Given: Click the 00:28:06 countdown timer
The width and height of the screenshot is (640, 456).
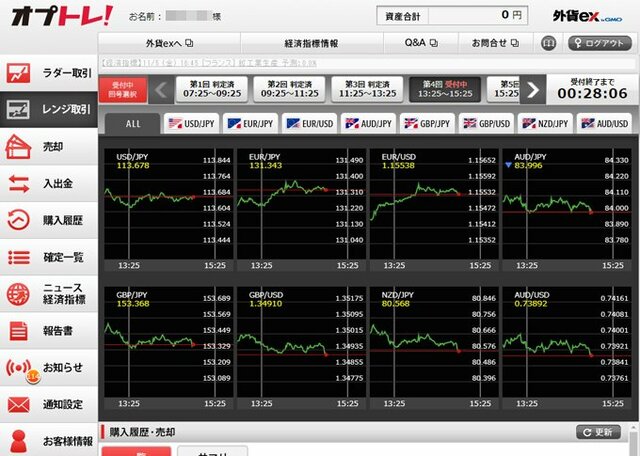Looking at the screenshot, I should coord(593,93).
